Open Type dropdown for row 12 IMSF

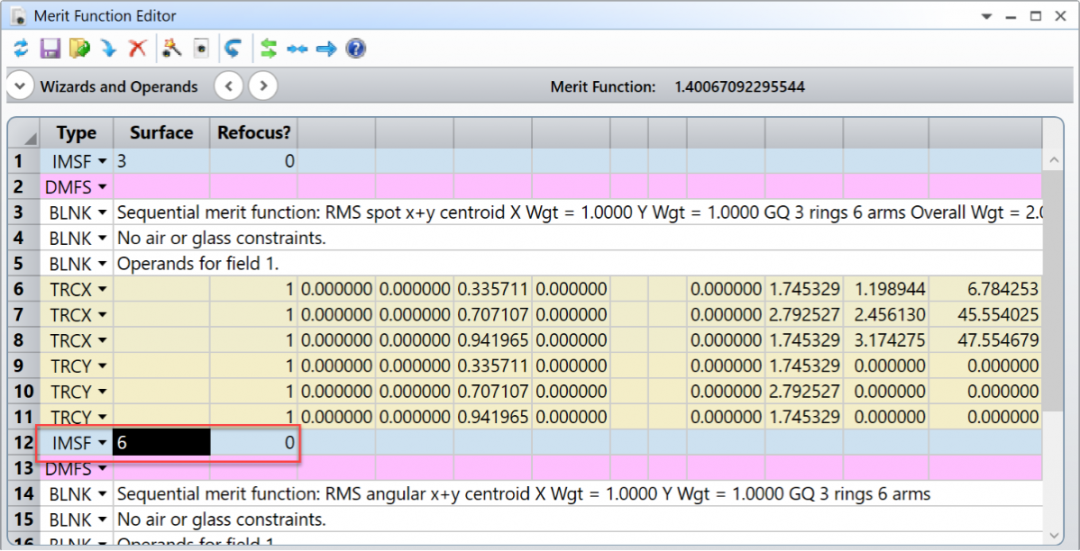(102, 443)
